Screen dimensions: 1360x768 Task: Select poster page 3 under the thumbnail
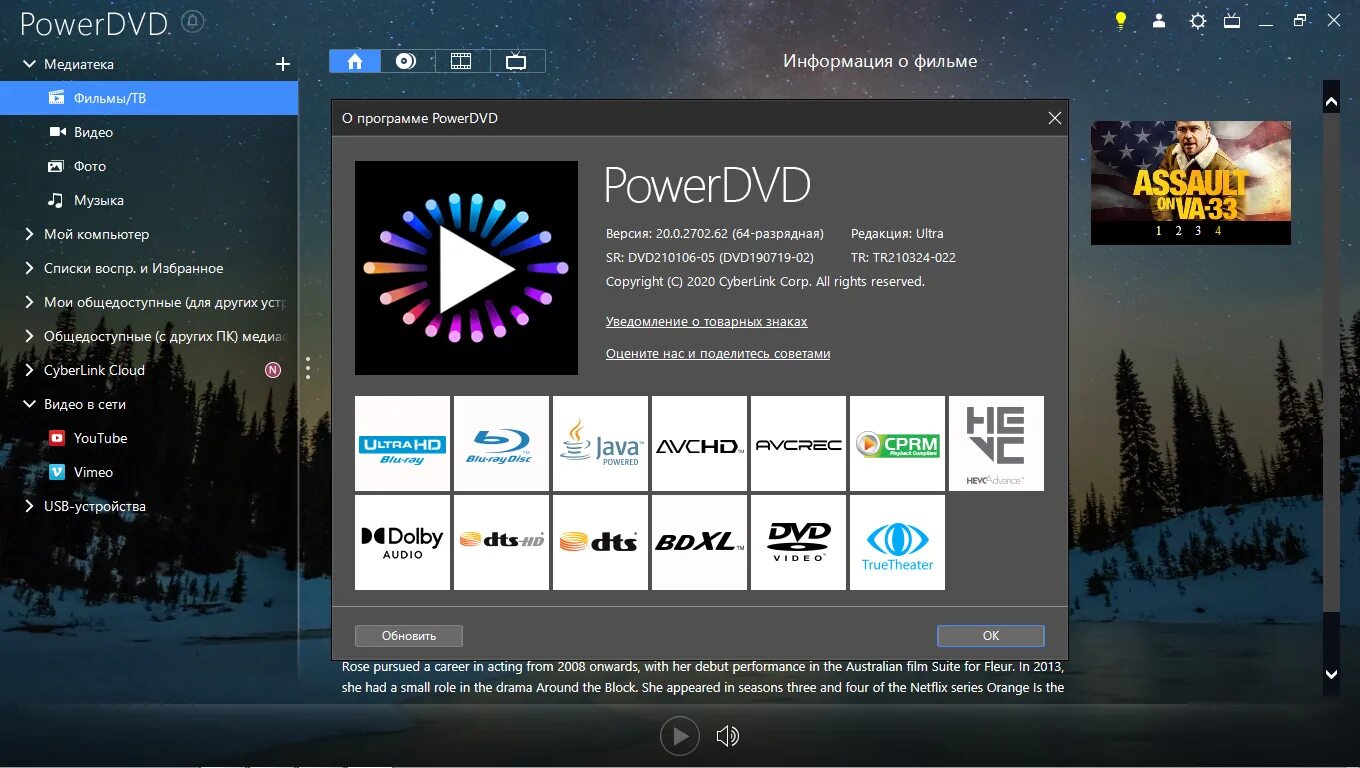pyautogui.click(x=1198, y=231)
